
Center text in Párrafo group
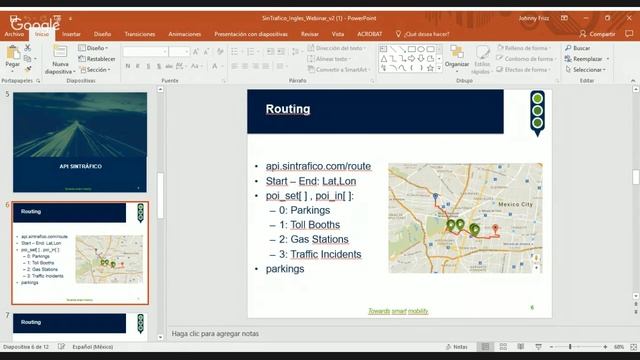(245, 66)
